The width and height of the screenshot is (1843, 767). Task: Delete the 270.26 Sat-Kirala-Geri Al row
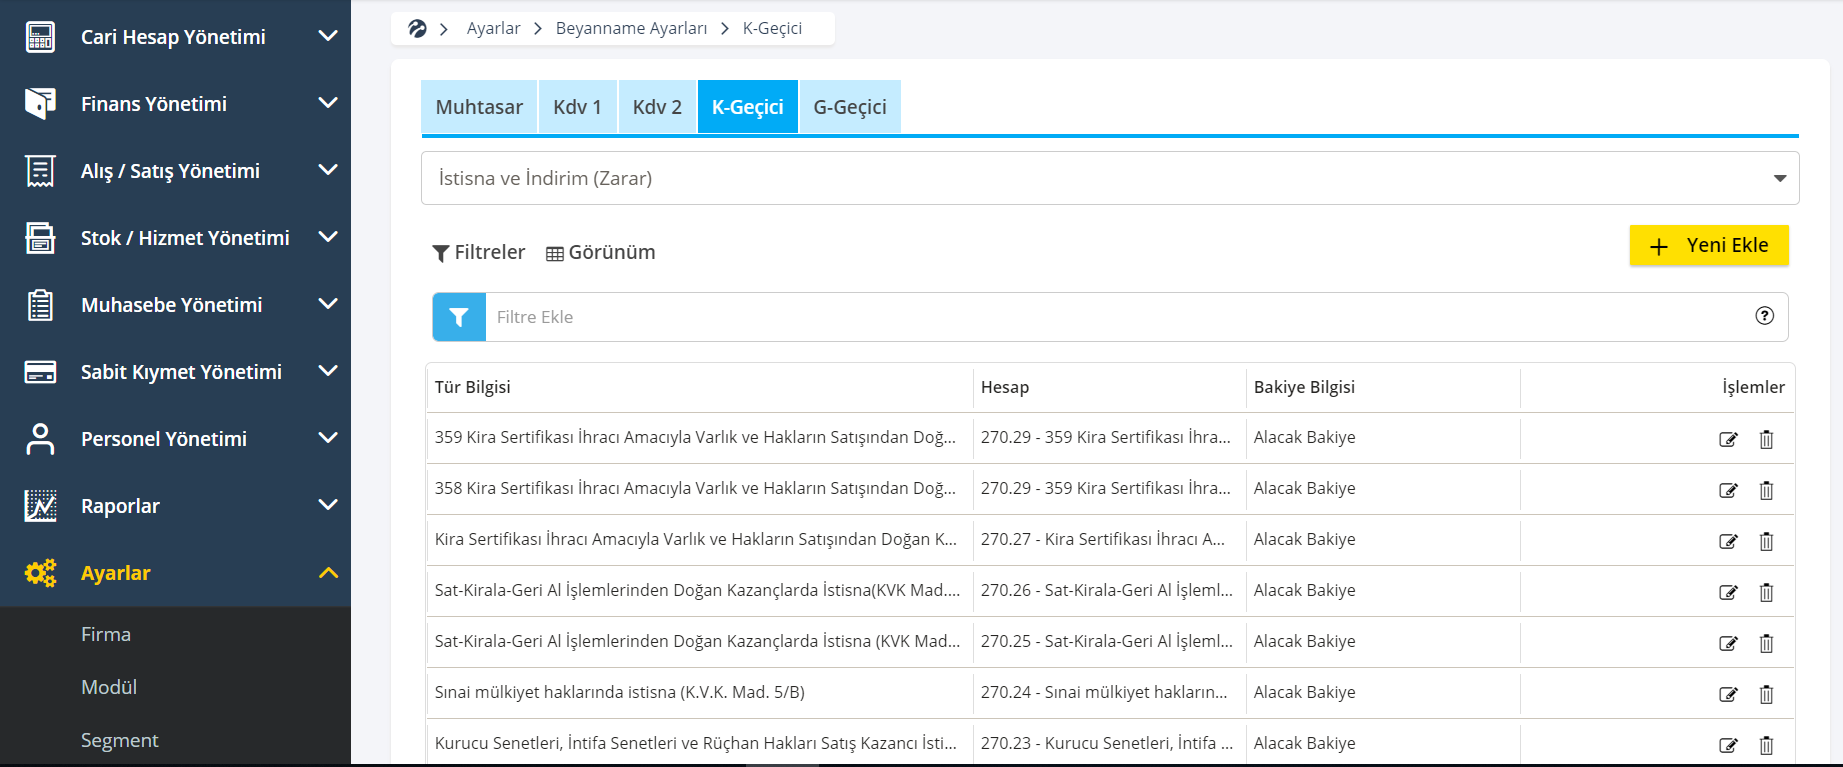pyautogui.click(x=1767, y=592)
